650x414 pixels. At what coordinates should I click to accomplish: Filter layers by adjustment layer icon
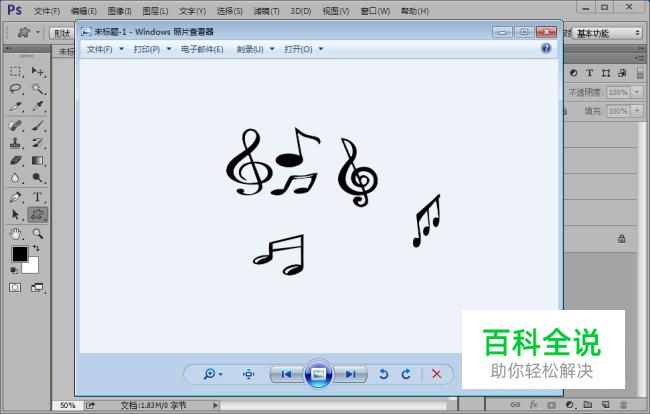click(573, 73)
